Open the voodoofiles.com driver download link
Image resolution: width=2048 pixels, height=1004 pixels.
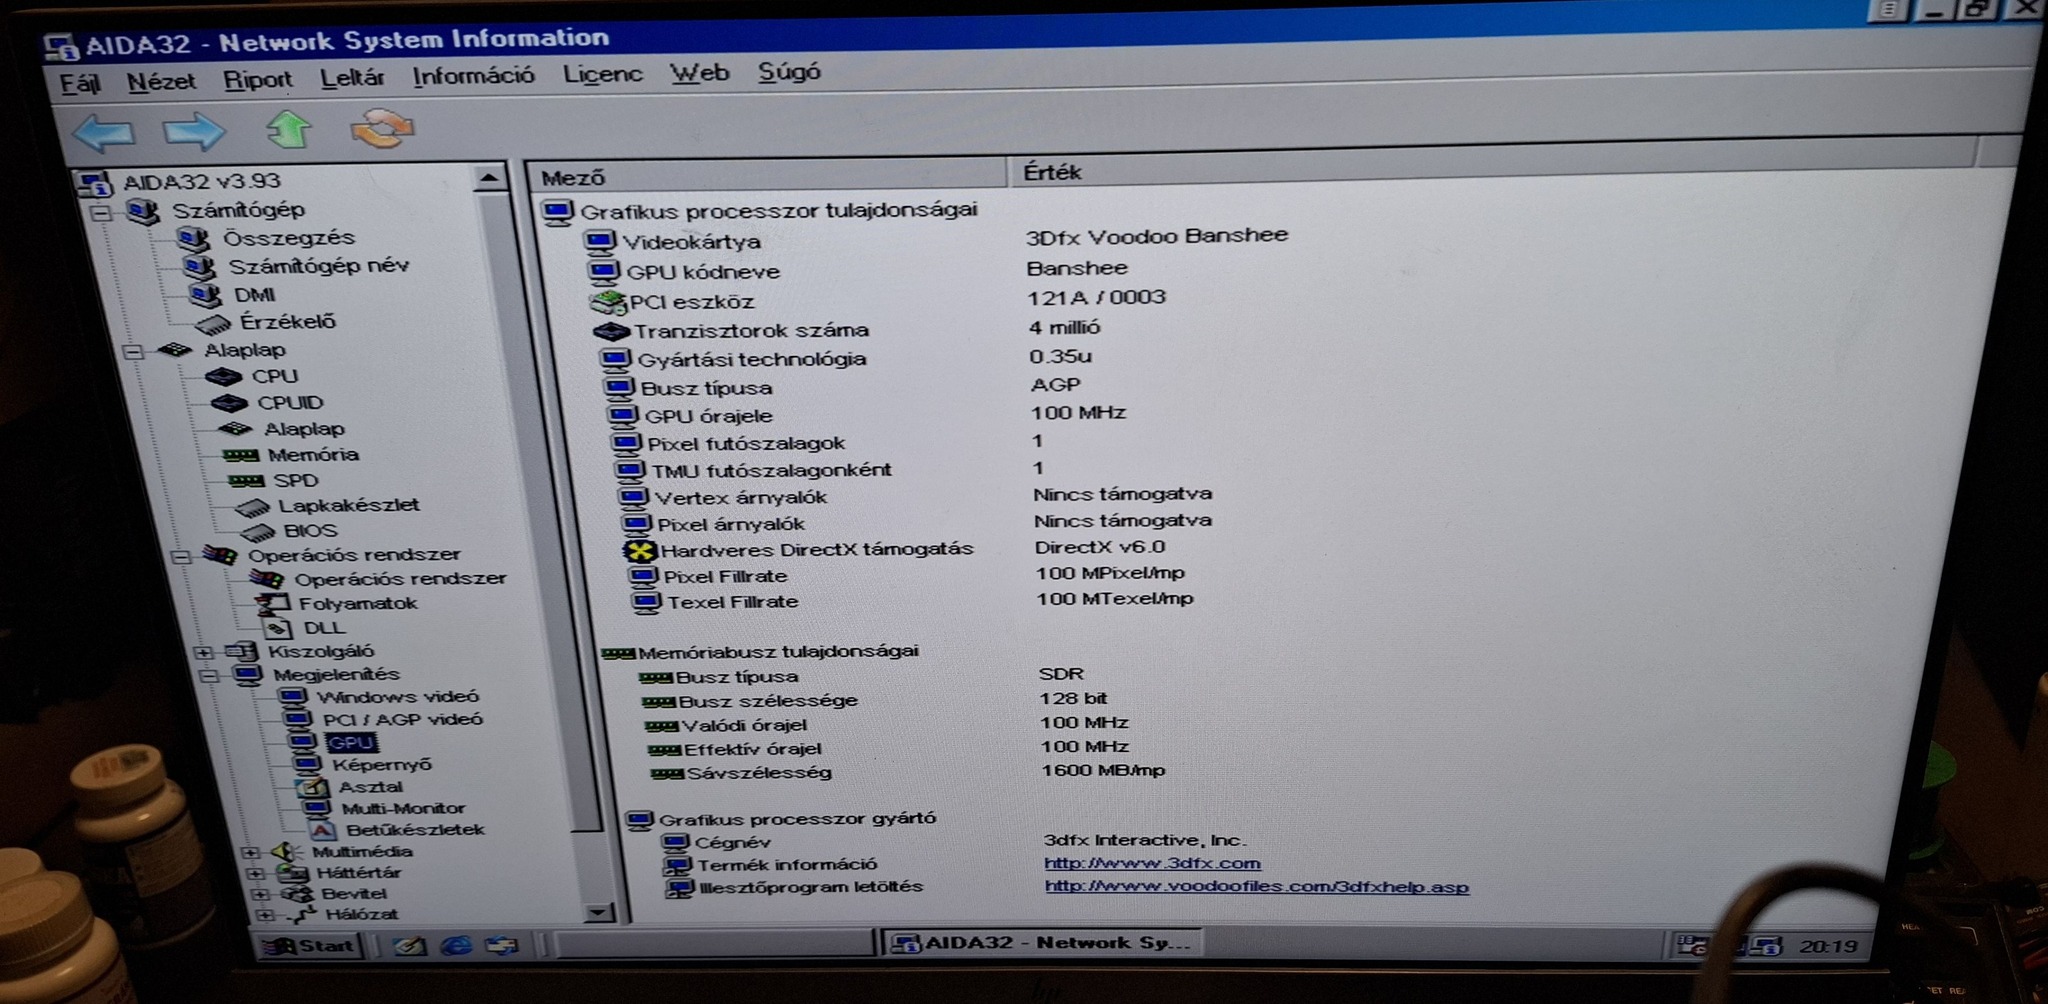(x=1257, y=886)
